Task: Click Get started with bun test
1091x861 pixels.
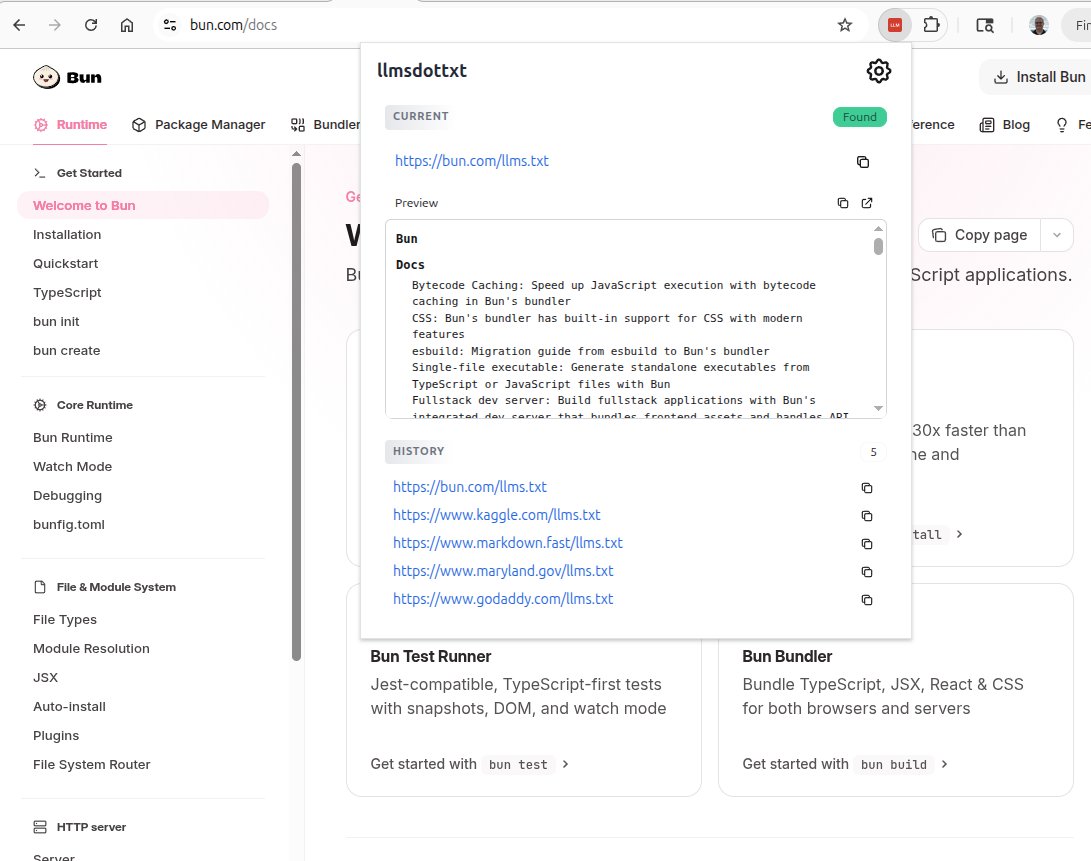Action: tap(470, 764)
